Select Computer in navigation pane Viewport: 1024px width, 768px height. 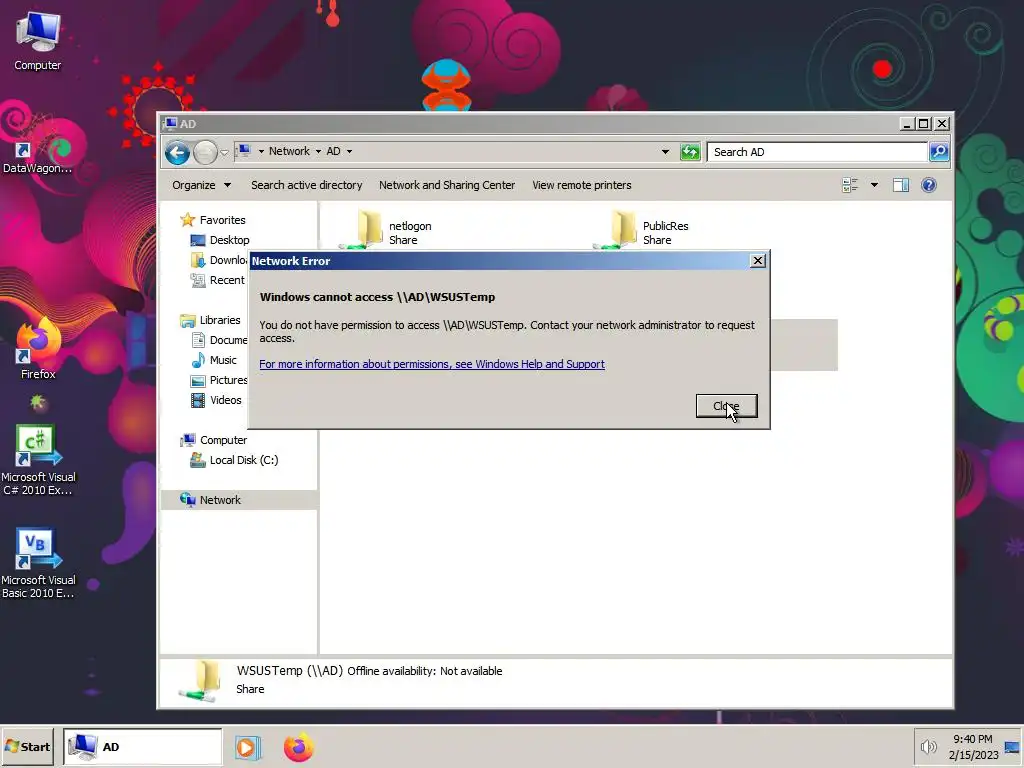coord(214,440)
